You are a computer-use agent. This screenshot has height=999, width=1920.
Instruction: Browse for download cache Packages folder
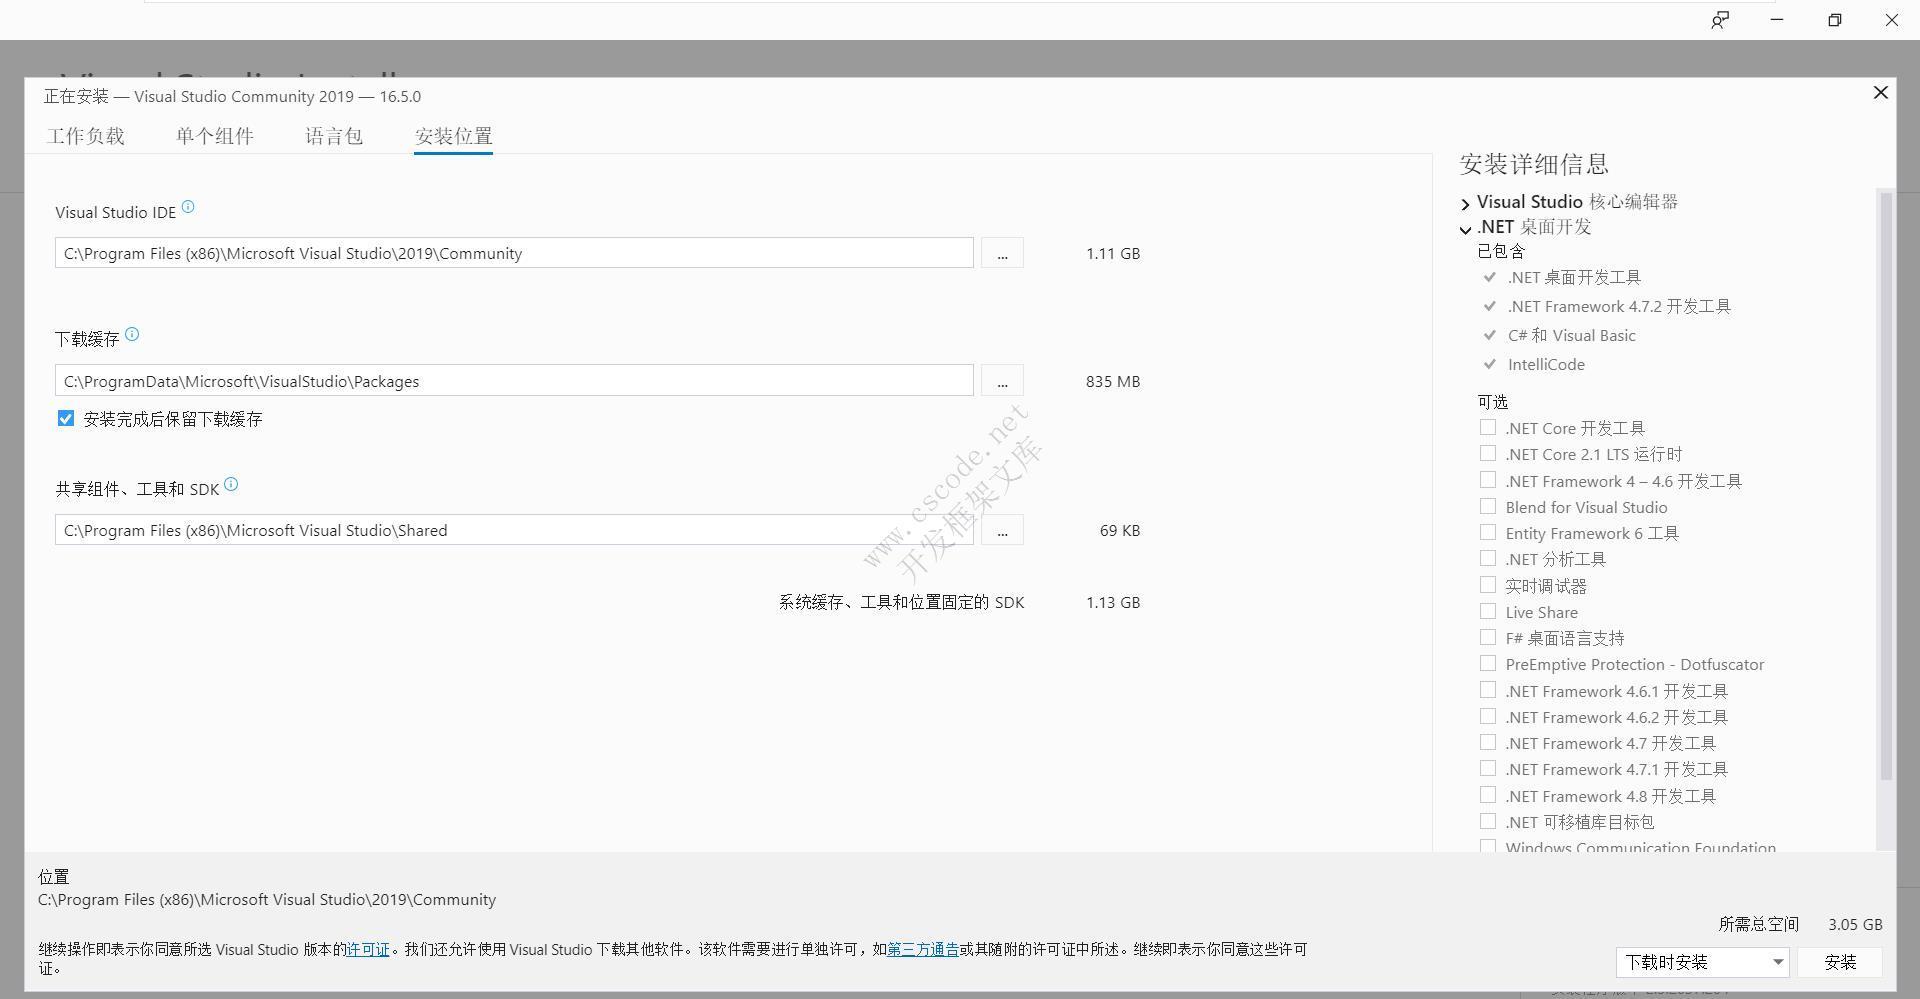click(1002, 381)
